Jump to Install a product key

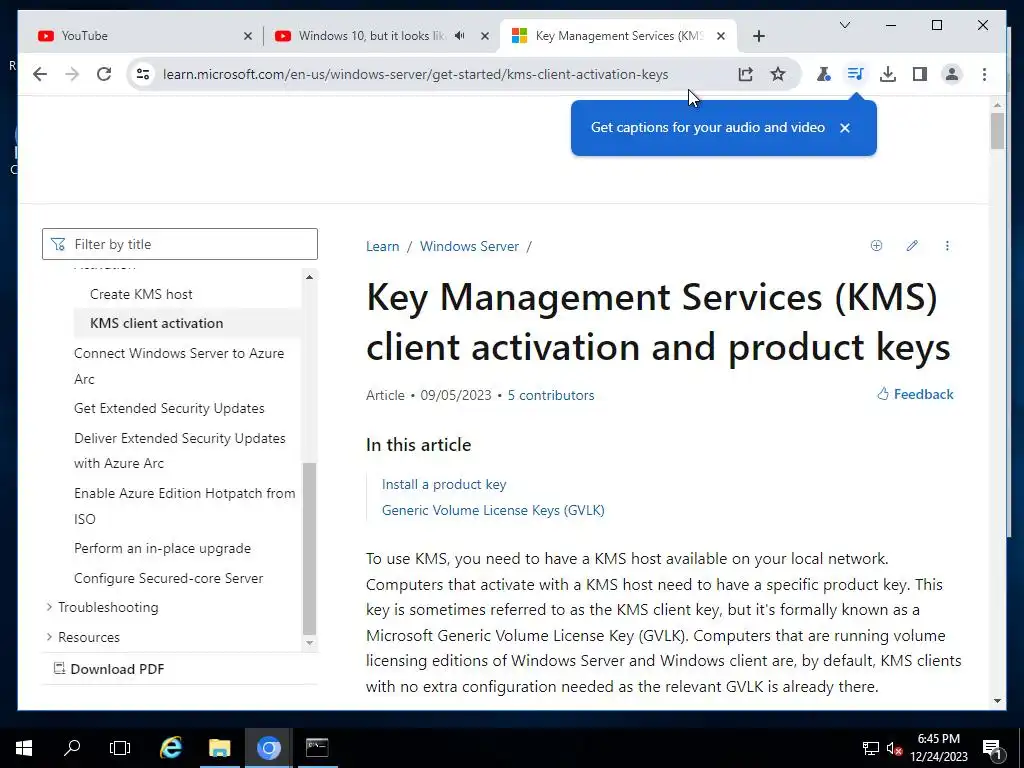(x=444, y=485)
